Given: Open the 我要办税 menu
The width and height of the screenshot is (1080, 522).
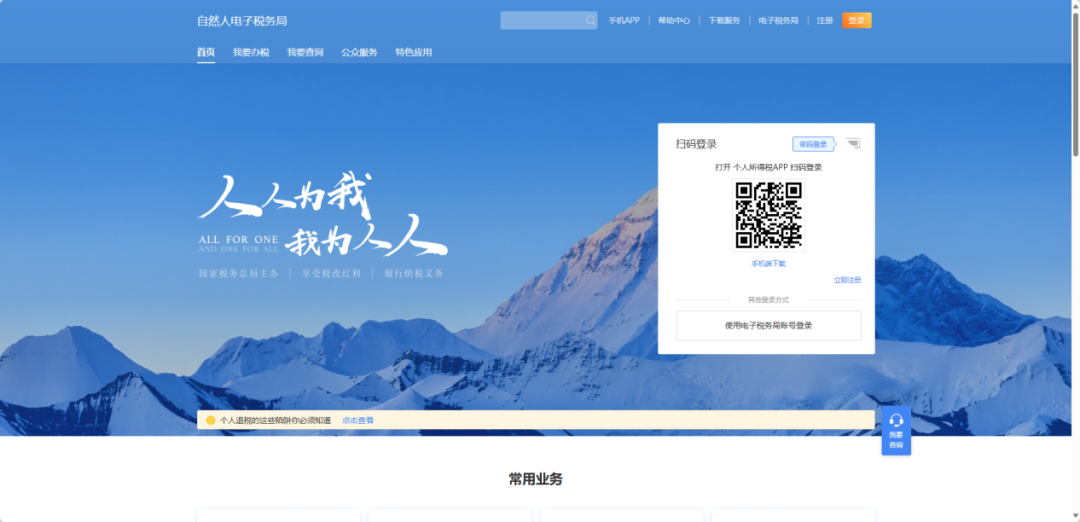Looking at the screenshot, I should [251, 52].
